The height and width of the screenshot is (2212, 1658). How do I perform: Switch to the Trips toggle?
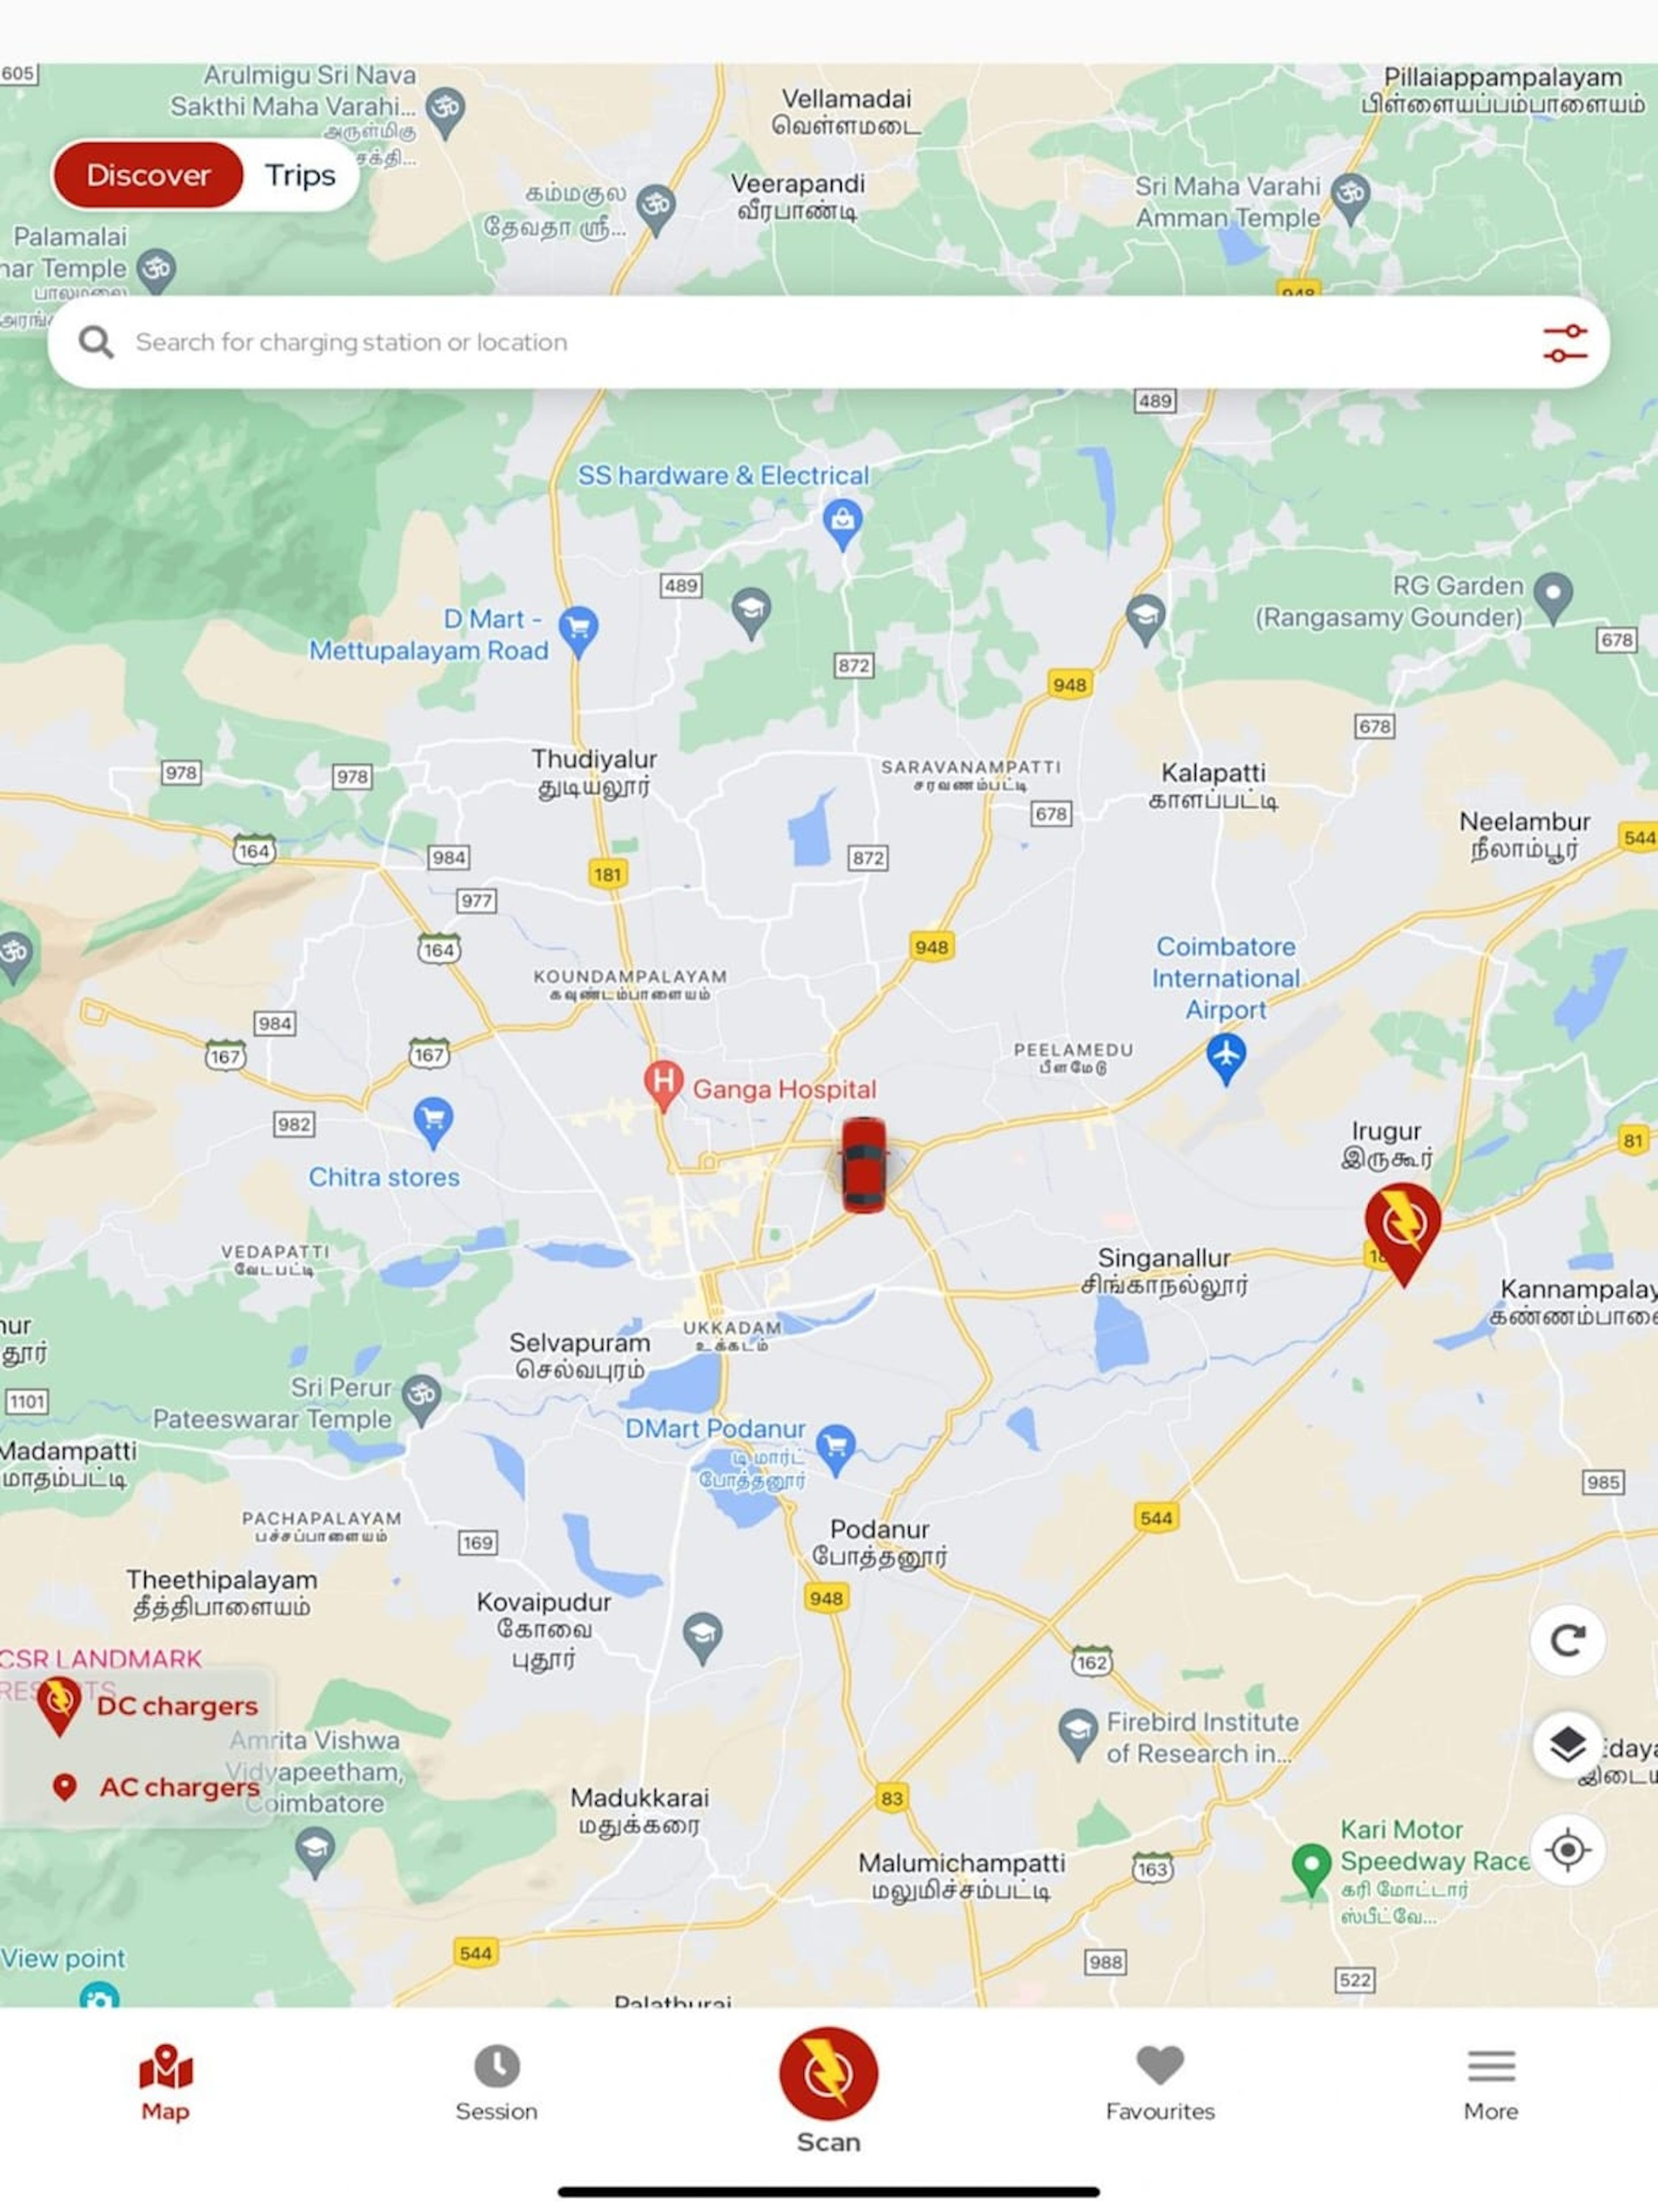coord(300,175)
